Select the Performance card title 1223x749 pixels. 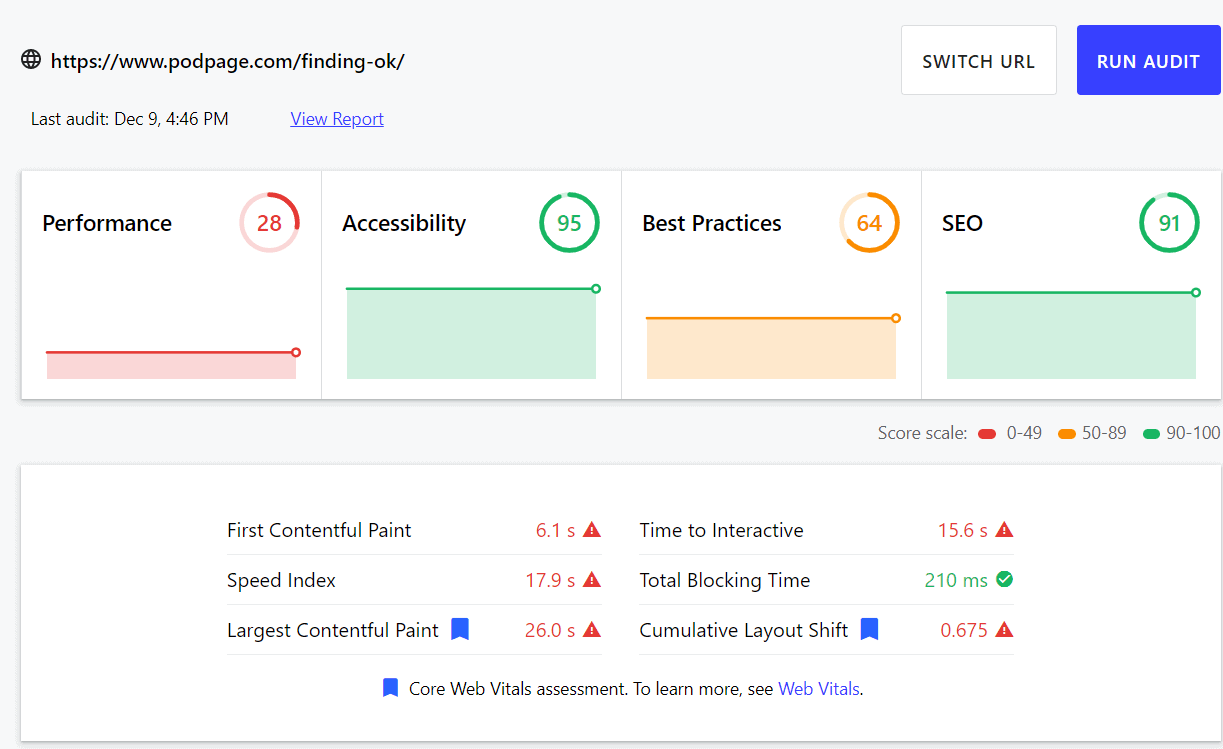tap(107, 223)
